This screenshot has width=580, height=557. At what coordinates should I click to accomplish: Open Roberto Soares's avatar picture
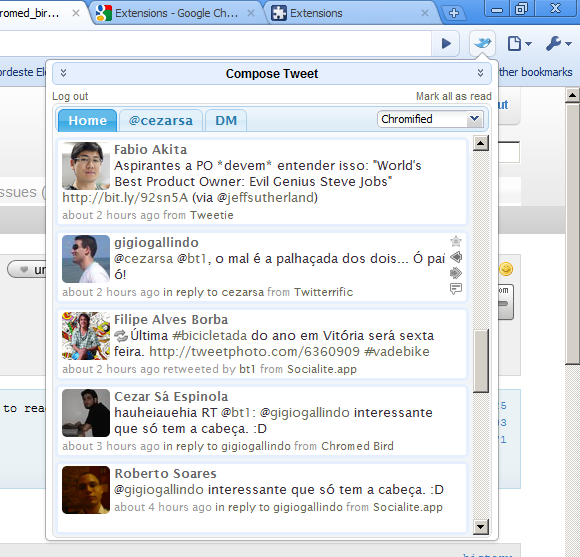86,490
